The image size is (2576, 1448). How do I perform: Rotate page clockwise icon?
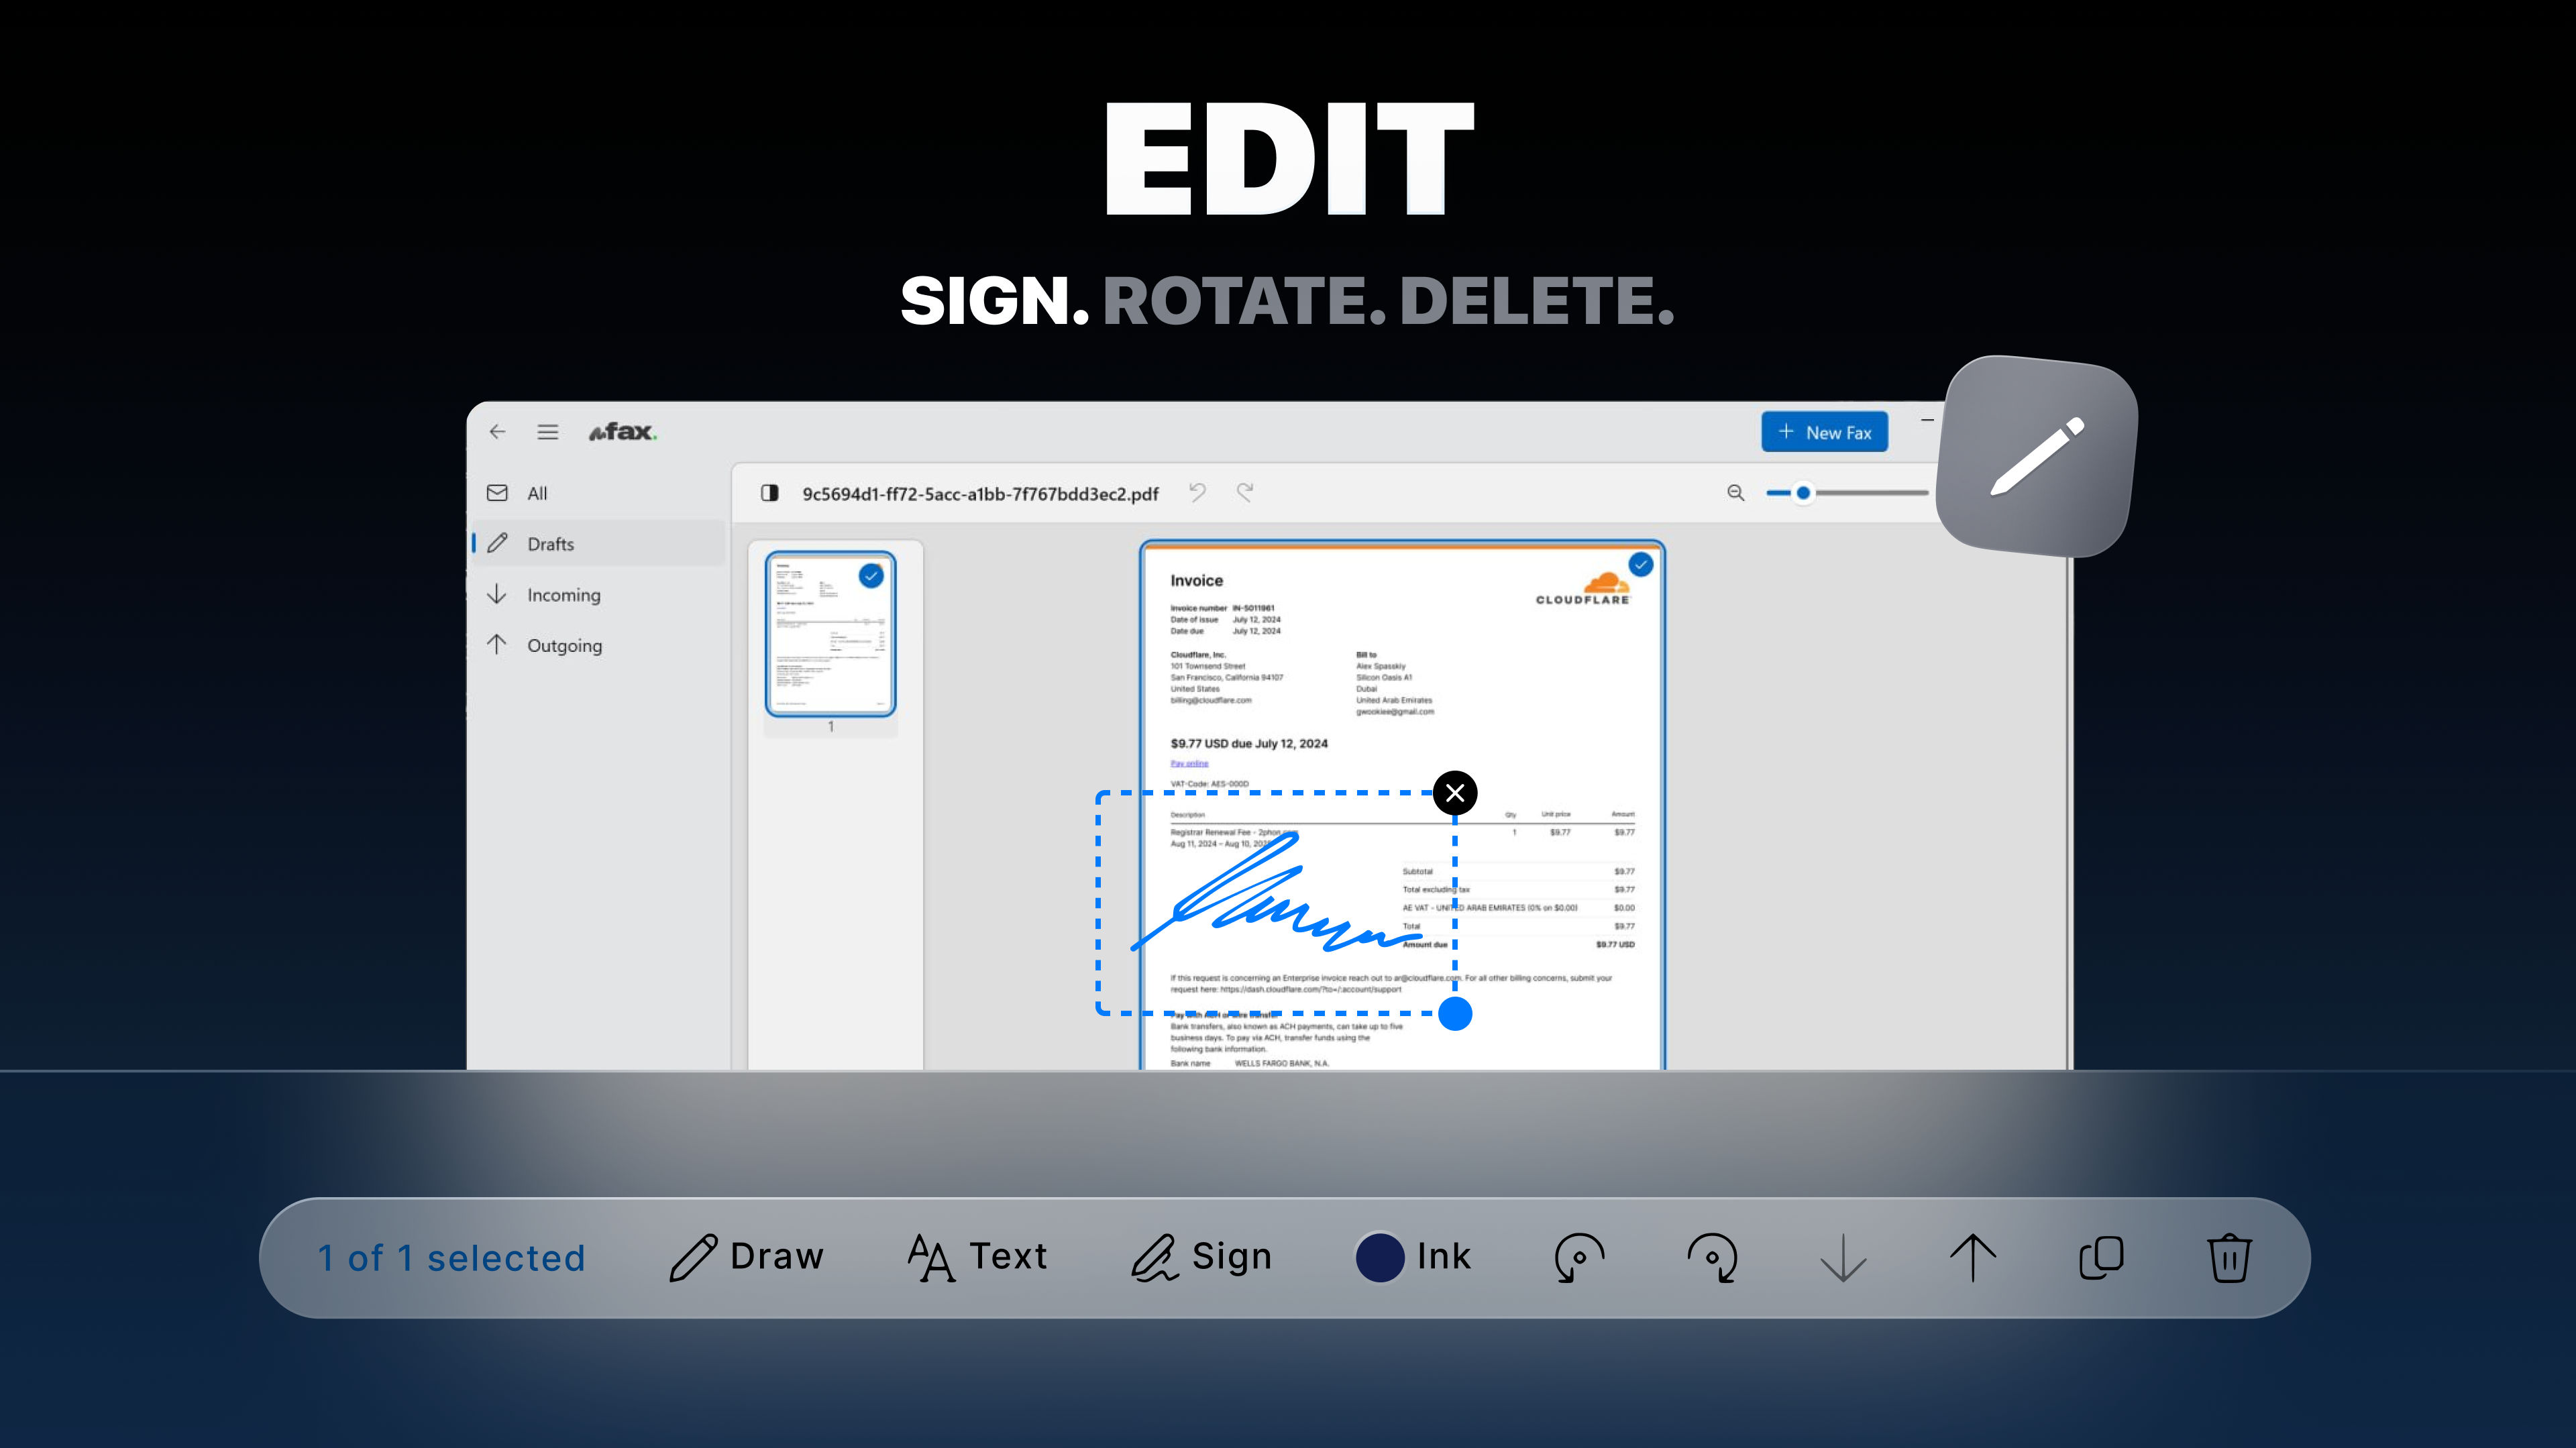1712,1257
